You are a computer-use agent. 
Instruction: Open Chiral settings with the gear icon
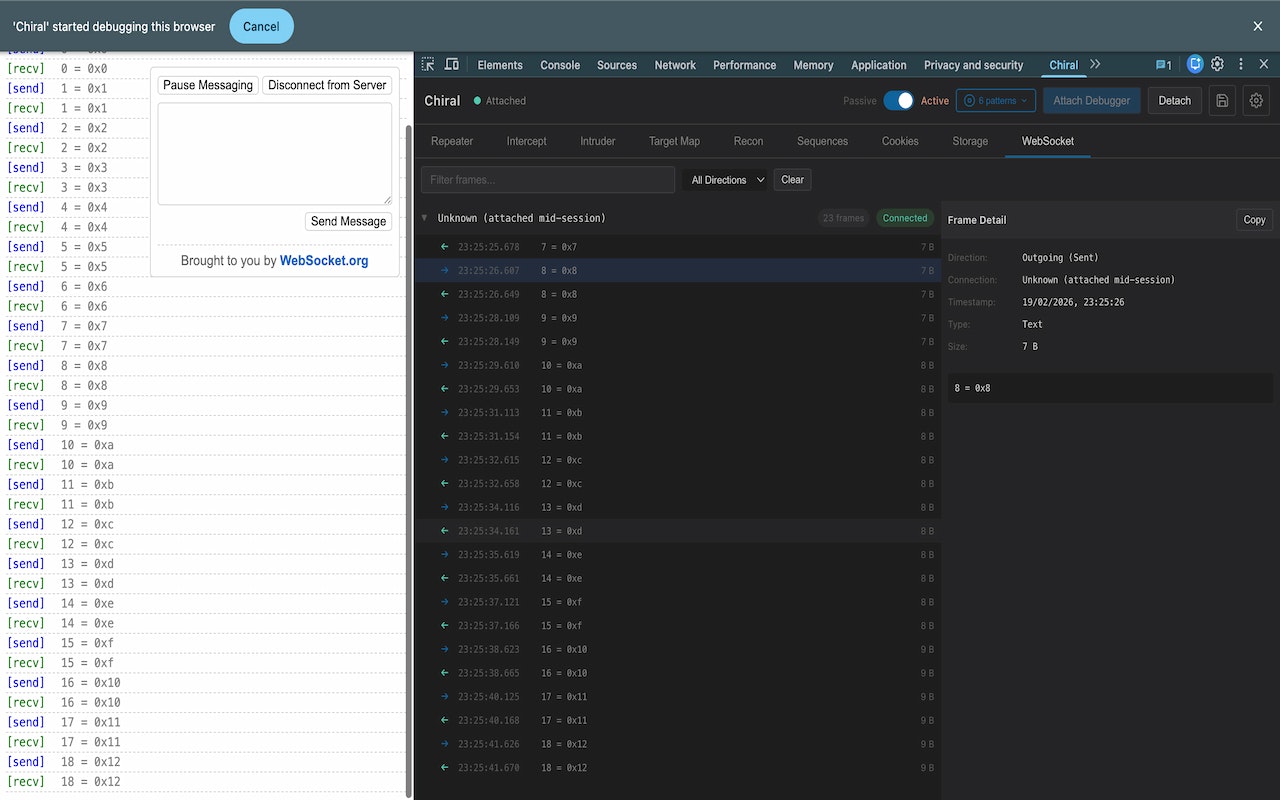(1257, 100)
